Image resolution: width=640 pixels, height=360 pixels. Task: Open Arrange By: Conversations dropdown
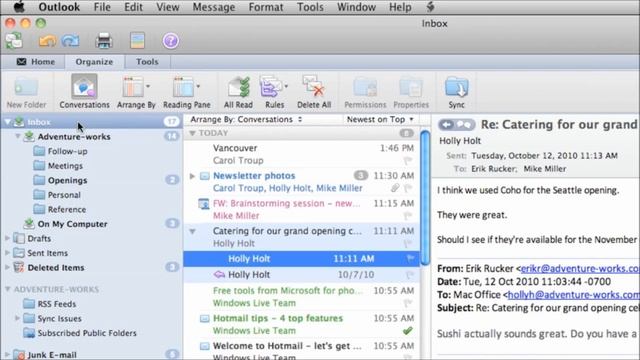coord(246,120)
